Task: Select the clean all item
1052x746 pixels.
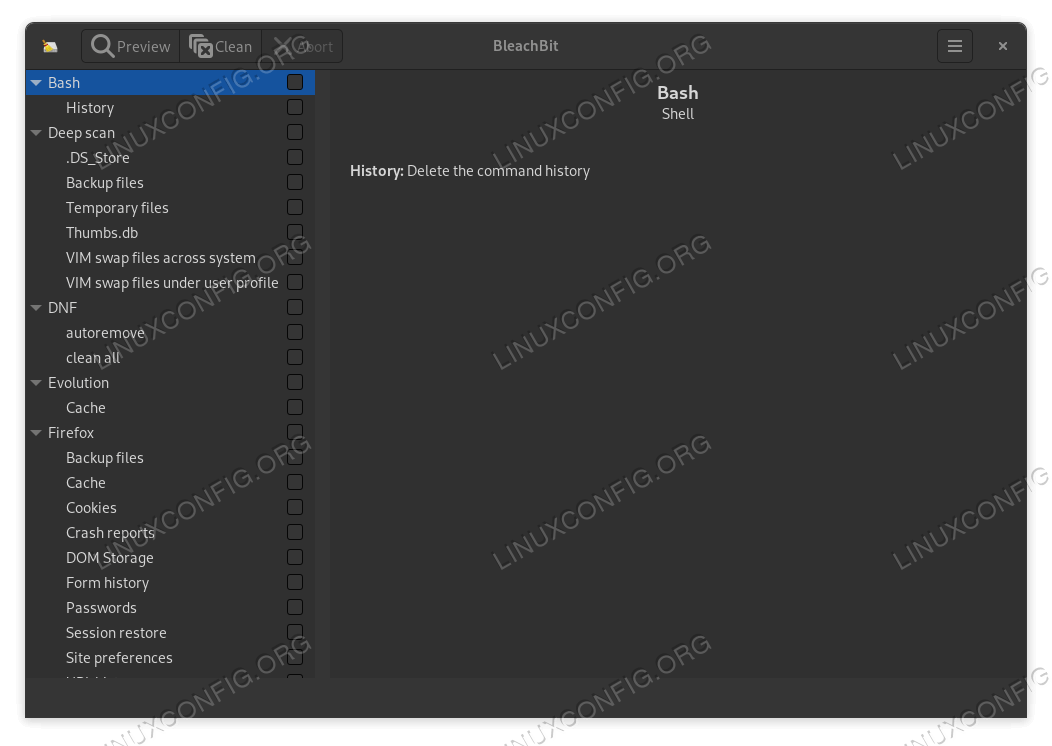Action: (x=93, y=358)
